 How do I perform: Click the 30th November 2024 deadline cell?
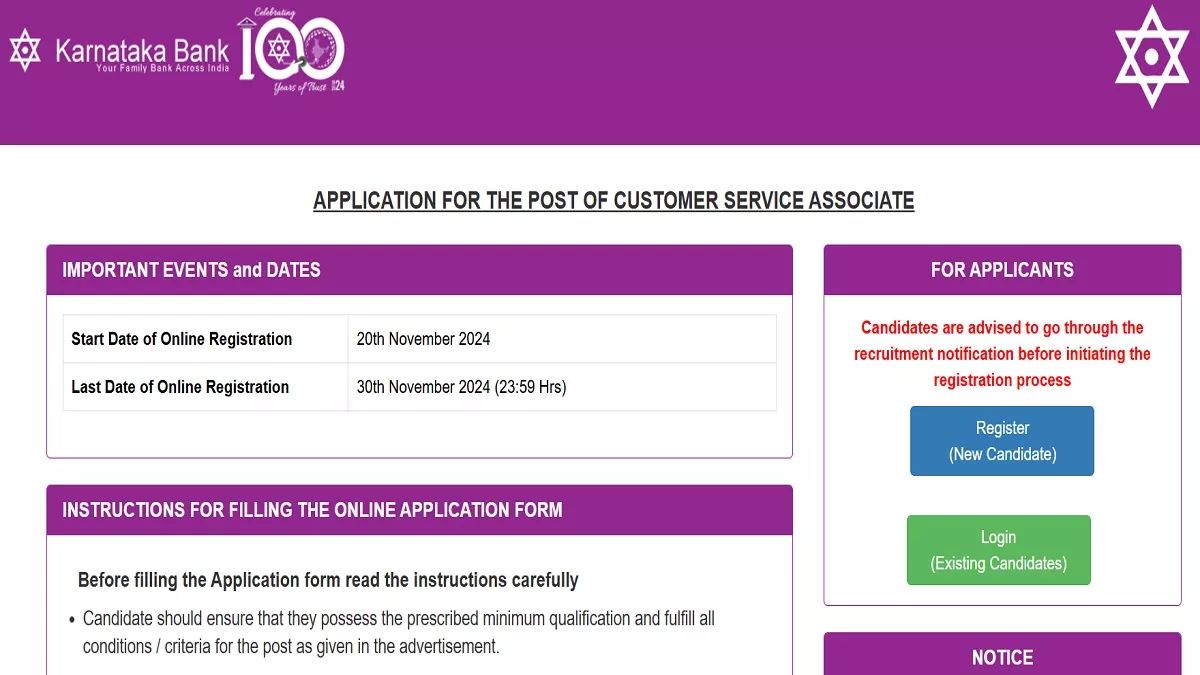click(x=562, y=387)
